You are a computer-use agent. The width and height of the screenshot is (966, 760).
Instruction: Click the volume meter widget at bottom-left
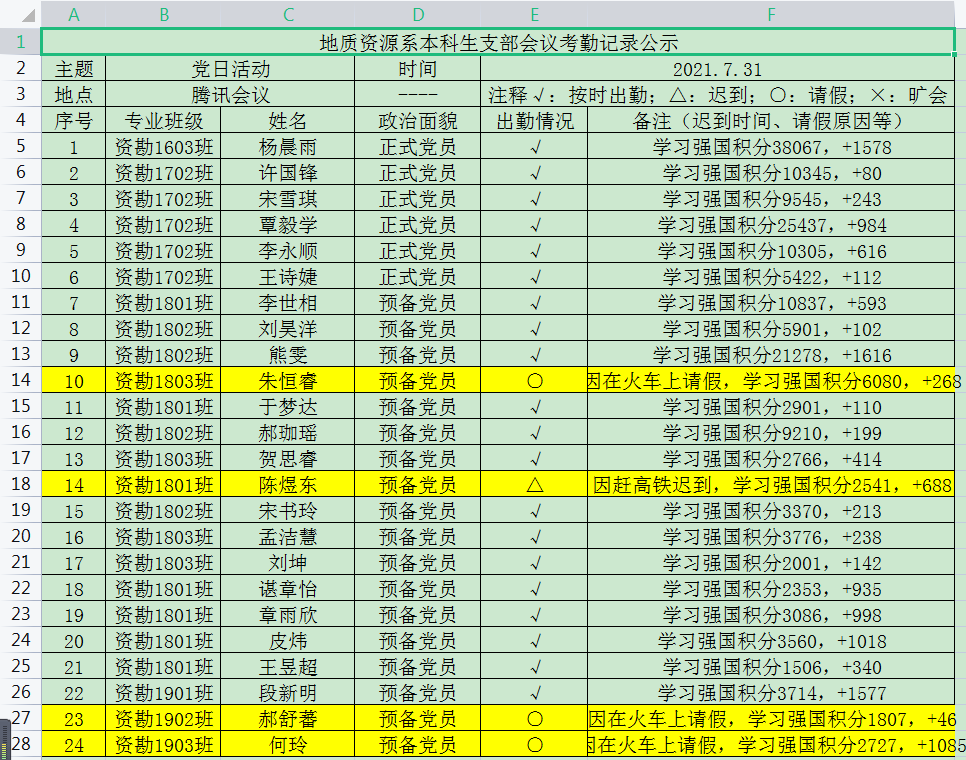pyautogui.click(x=4, y=738)
